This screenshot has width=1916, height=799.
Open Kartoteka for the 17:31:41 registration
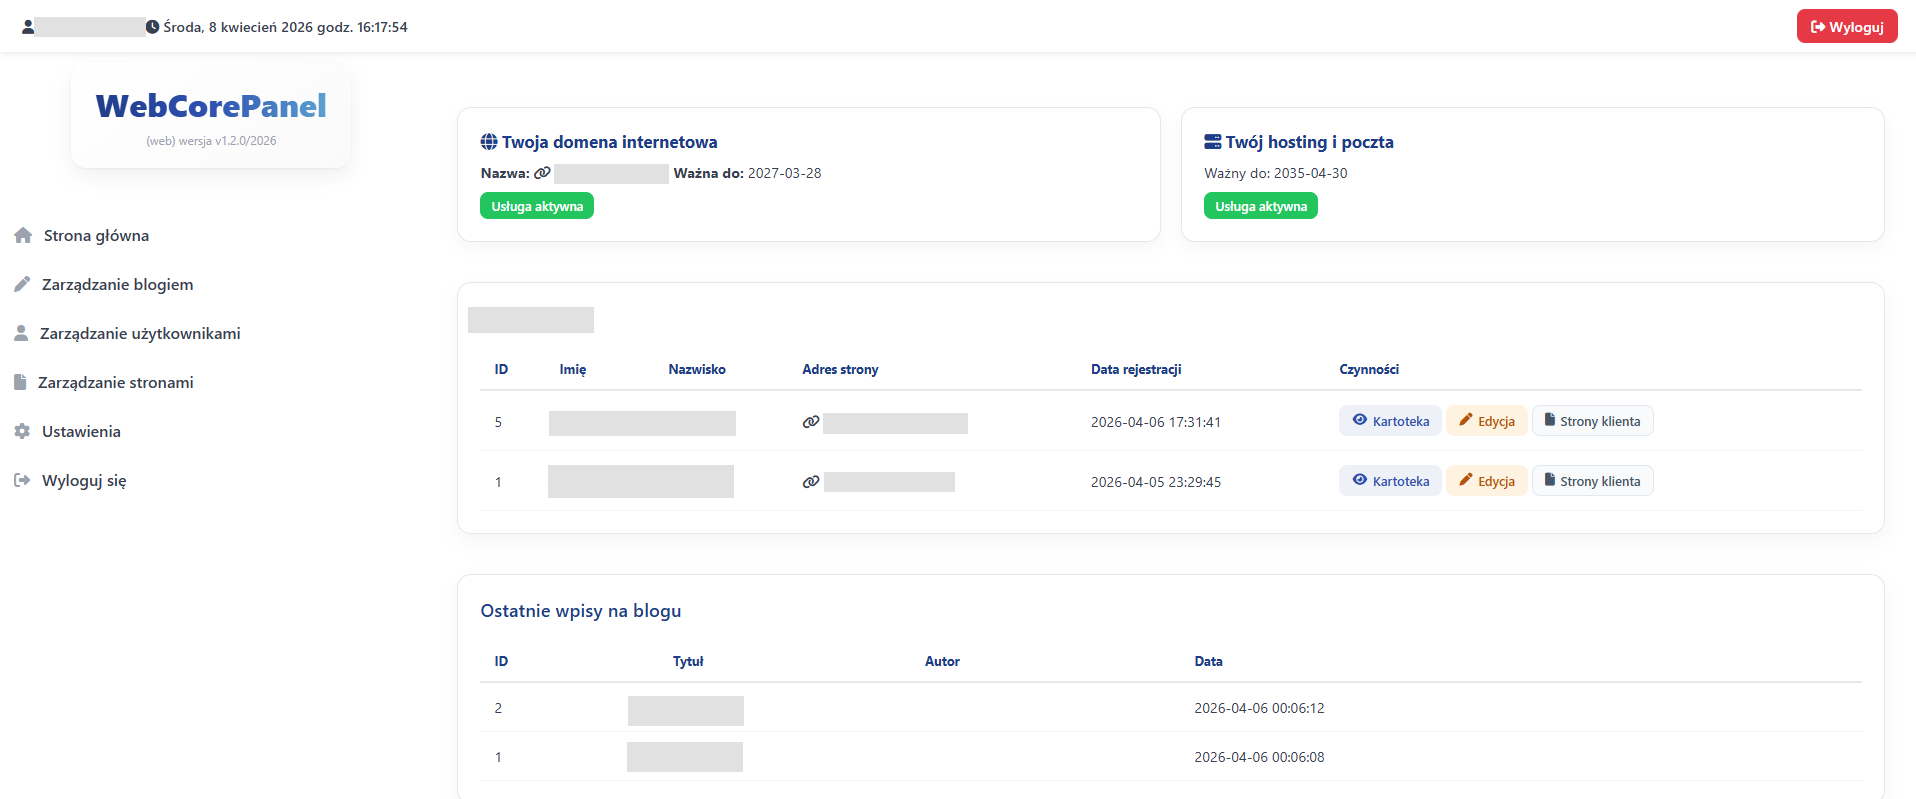tap(1390, 421)
